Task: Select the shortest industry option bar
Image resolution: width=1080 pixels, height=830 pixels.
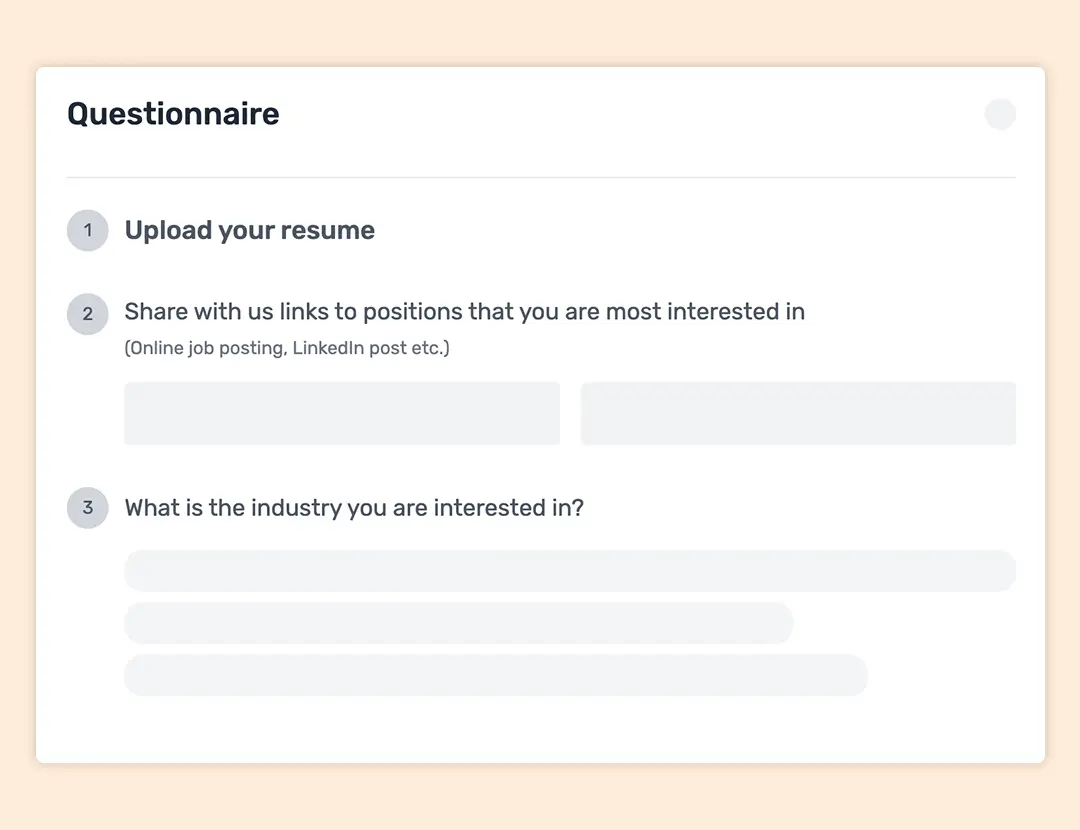Action: [458, 623]
